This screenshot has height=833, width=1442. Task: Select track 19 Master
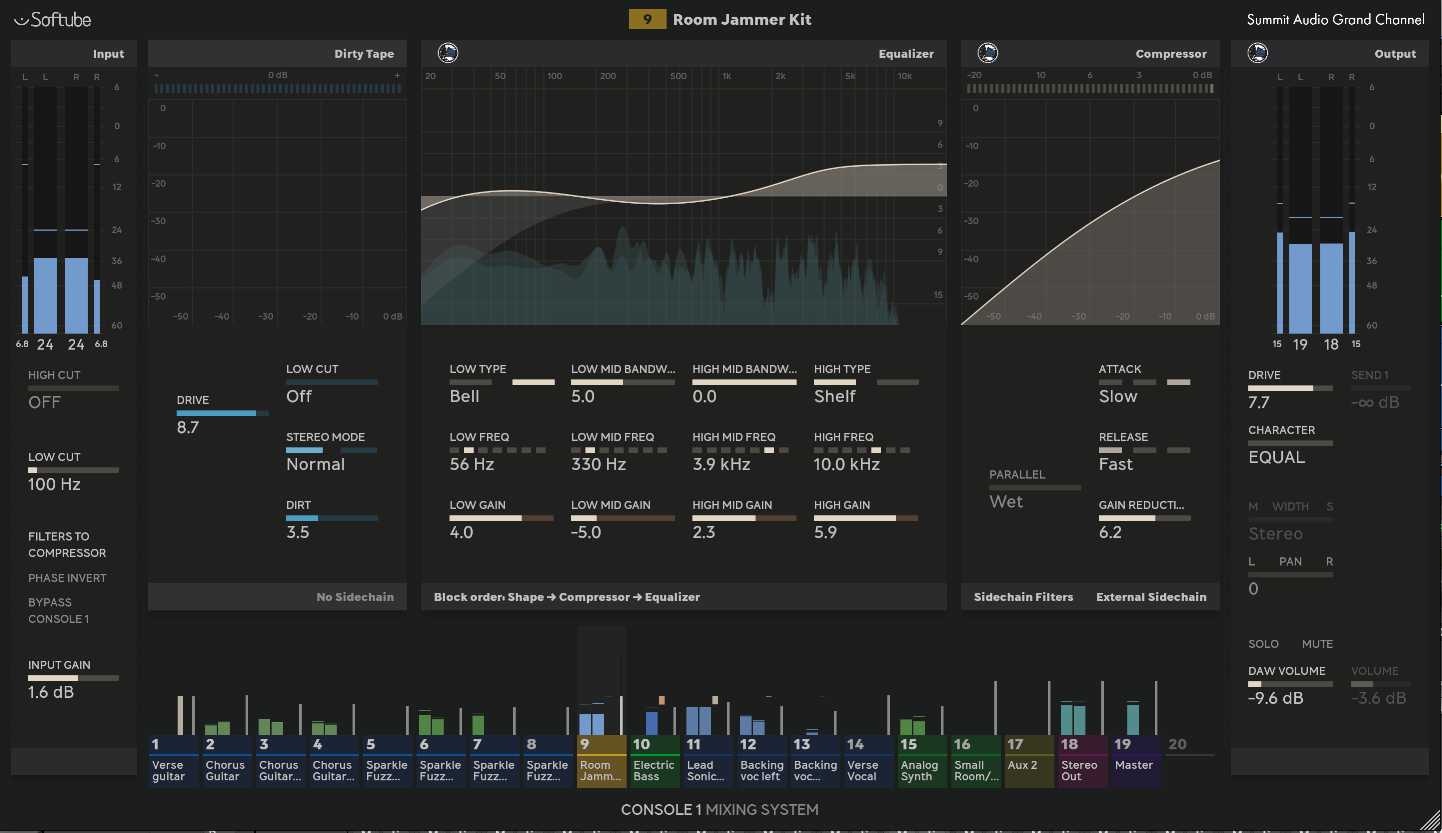point(1136,761)
